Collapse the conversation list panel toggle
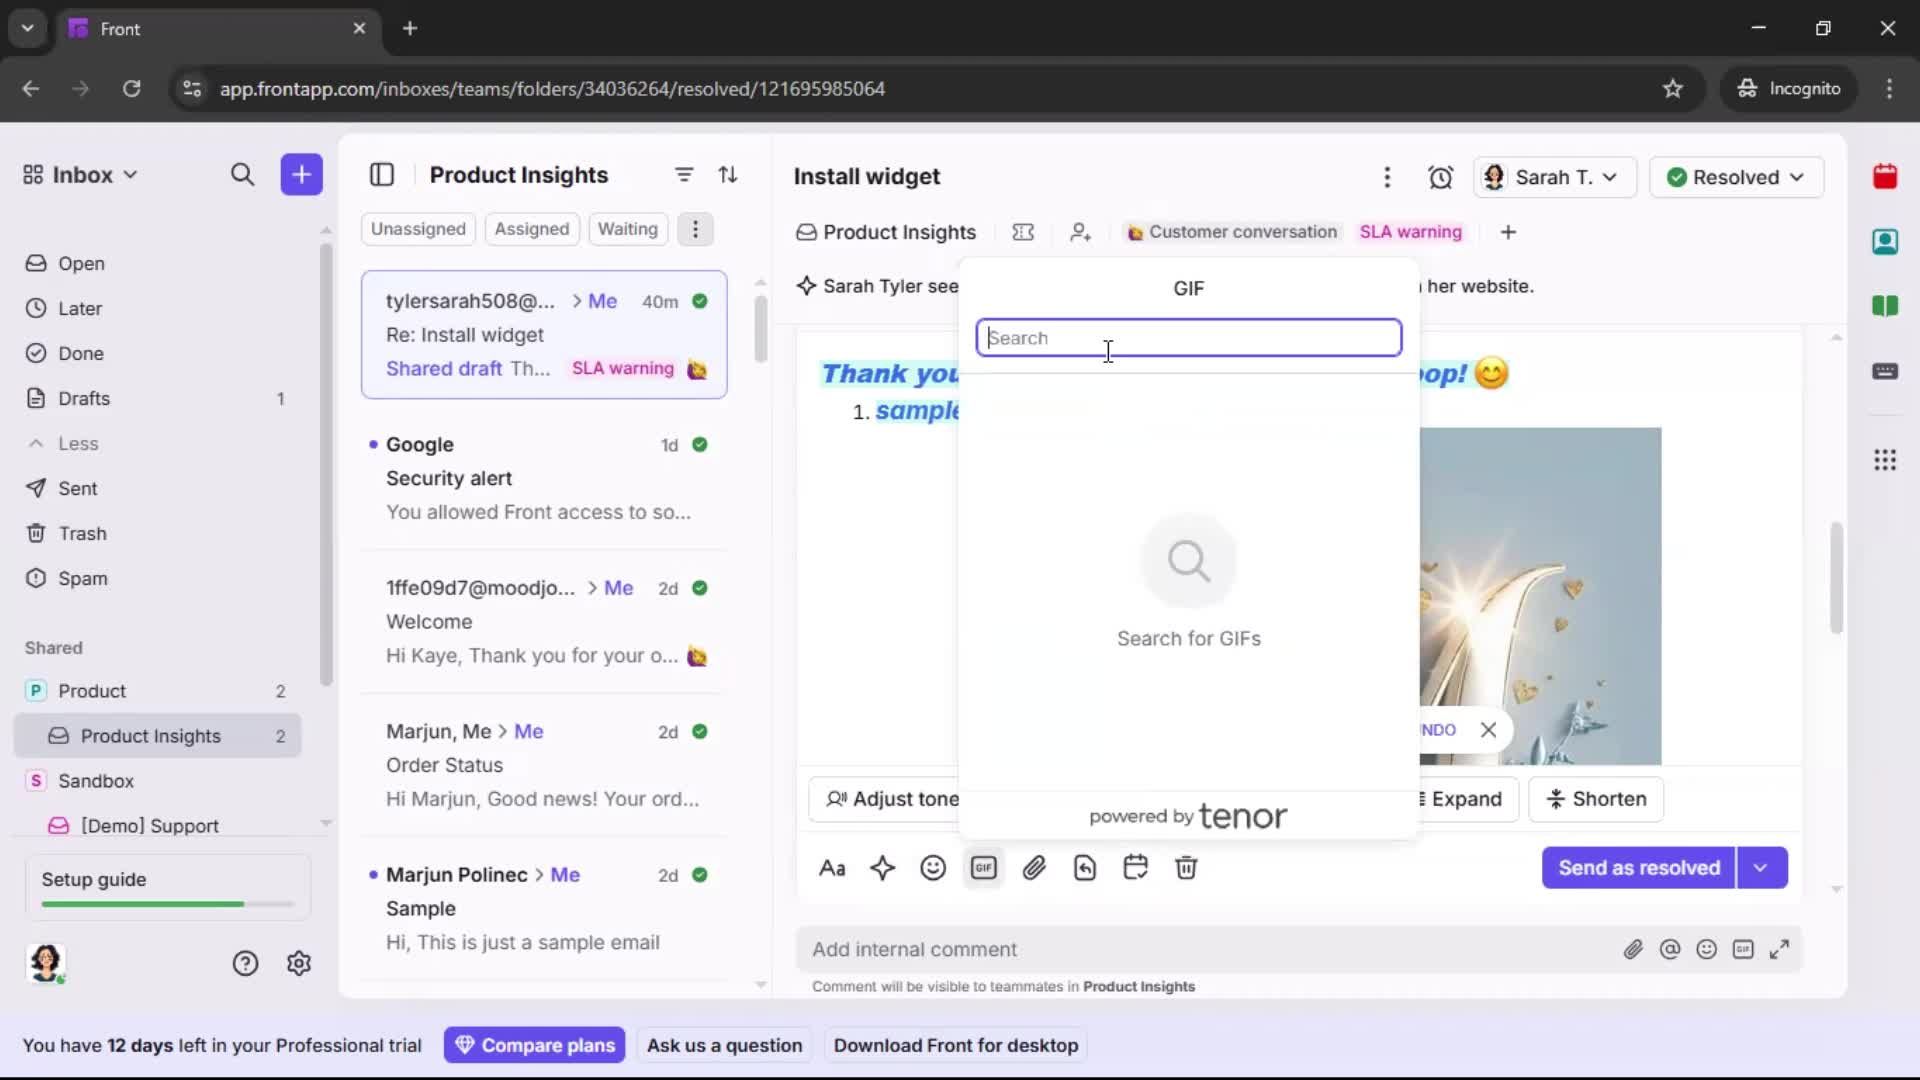The height and width of the screenshot is (1080, 1920). [x=383, y=174]
